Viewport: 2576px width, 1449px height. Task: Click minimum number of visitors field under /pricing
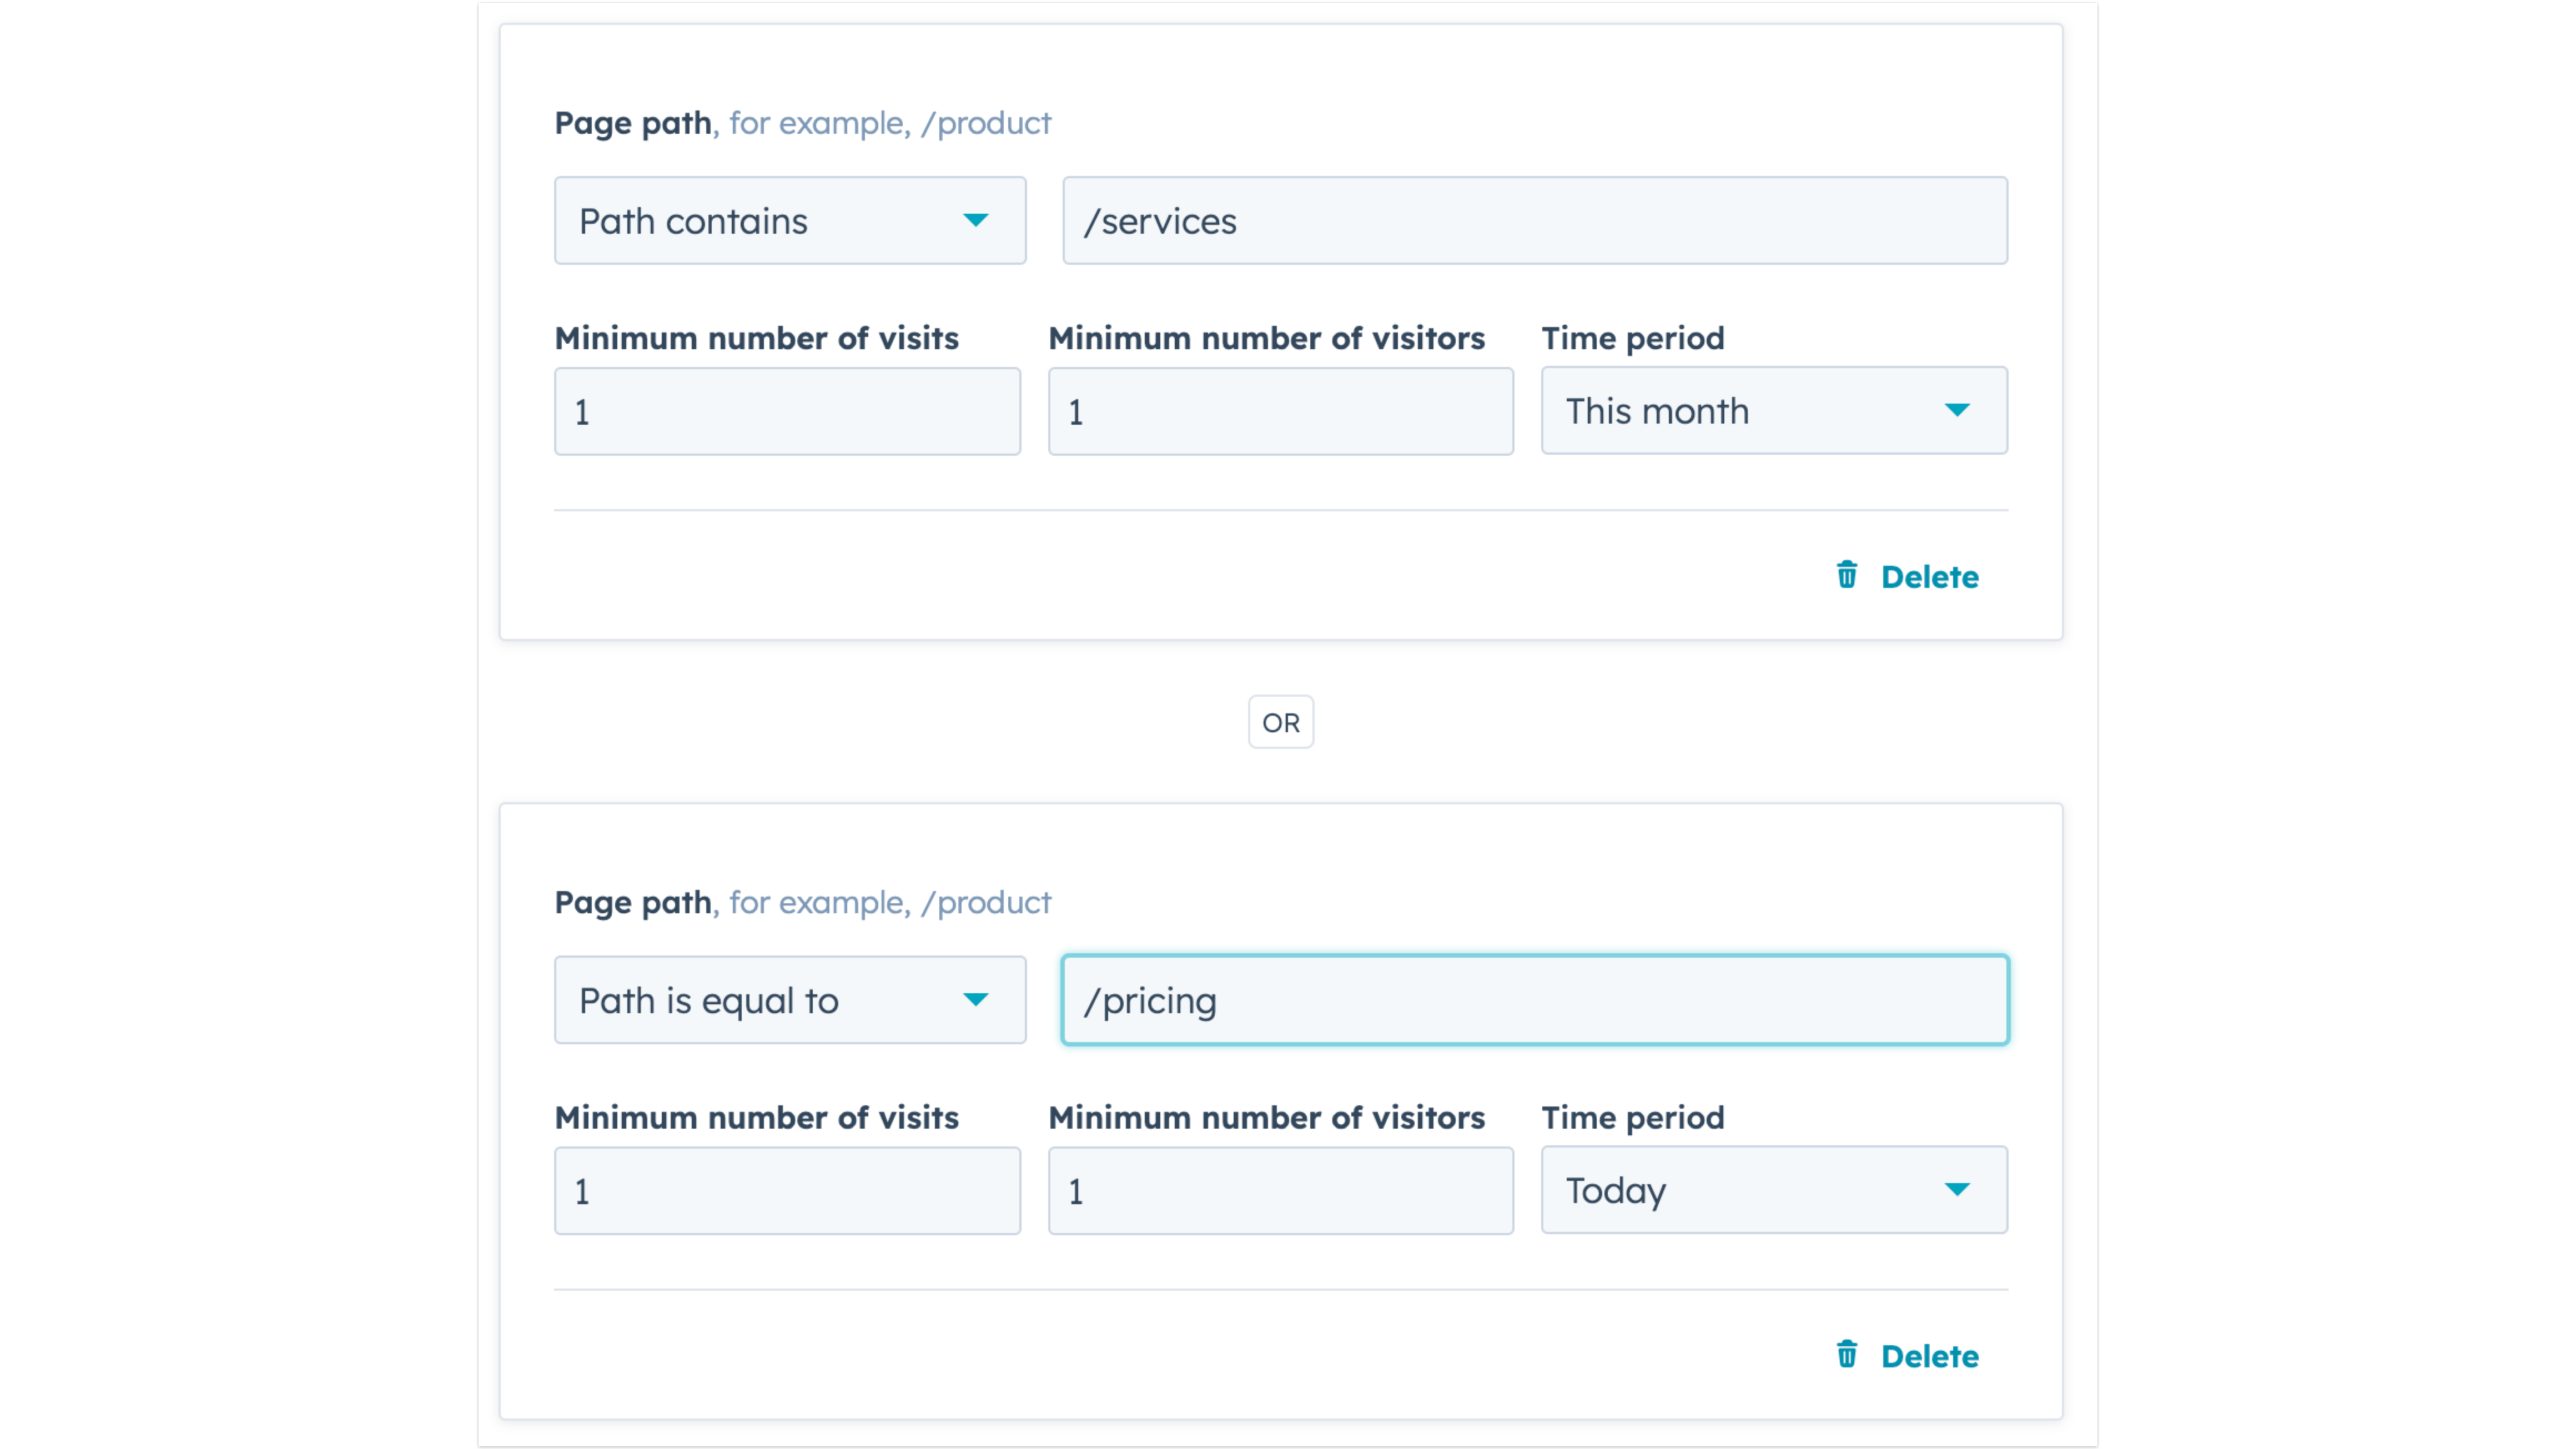click(x=1280, y=1190)
